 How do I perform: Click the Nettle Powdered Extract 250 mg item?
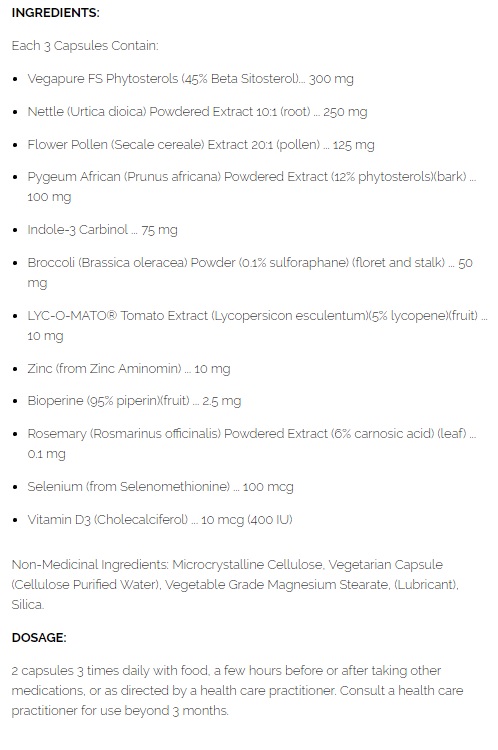point(197,112)
